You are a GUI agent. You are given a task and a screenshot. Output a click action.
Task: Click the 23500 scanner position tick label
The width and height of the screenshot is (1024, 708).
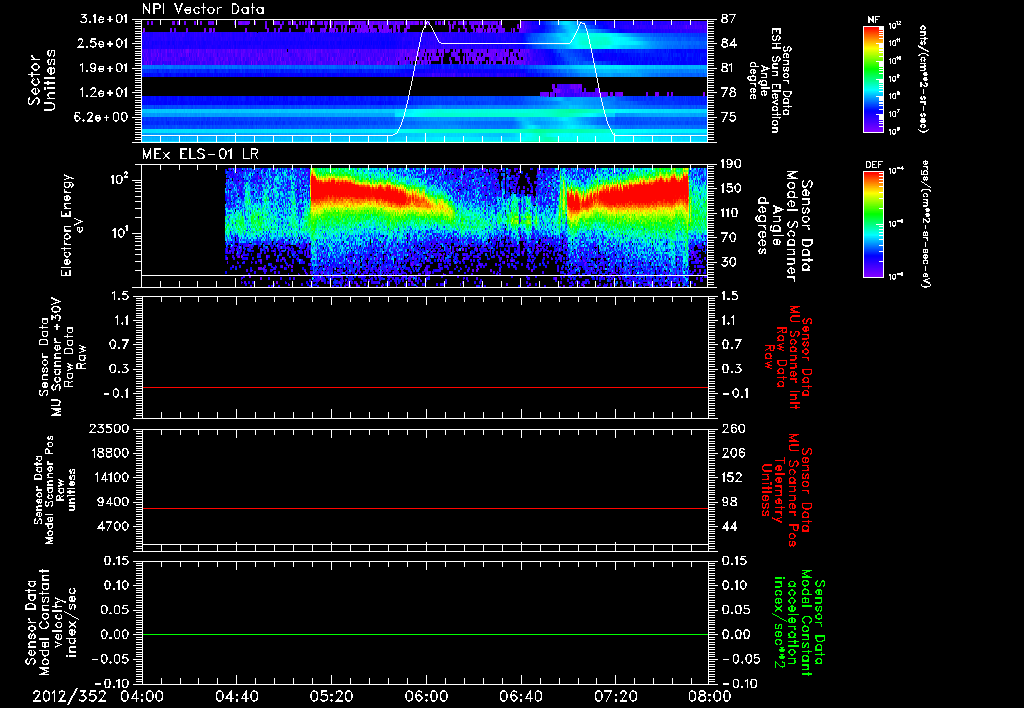pyautogui.click(x=111, y=429)
